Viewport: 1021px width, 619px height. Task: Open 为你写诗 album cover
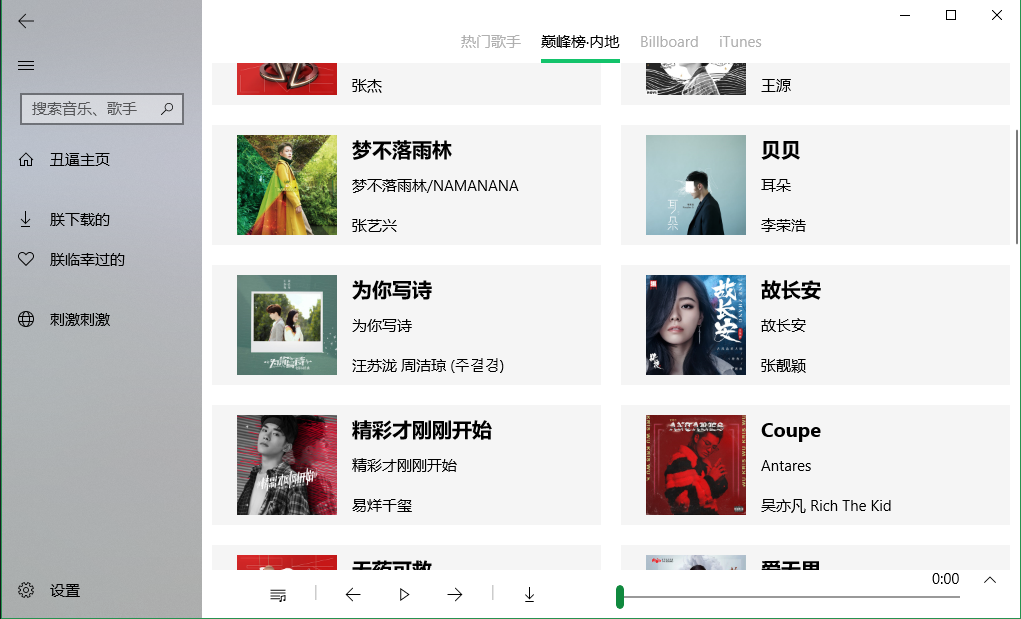coord(287,325)
